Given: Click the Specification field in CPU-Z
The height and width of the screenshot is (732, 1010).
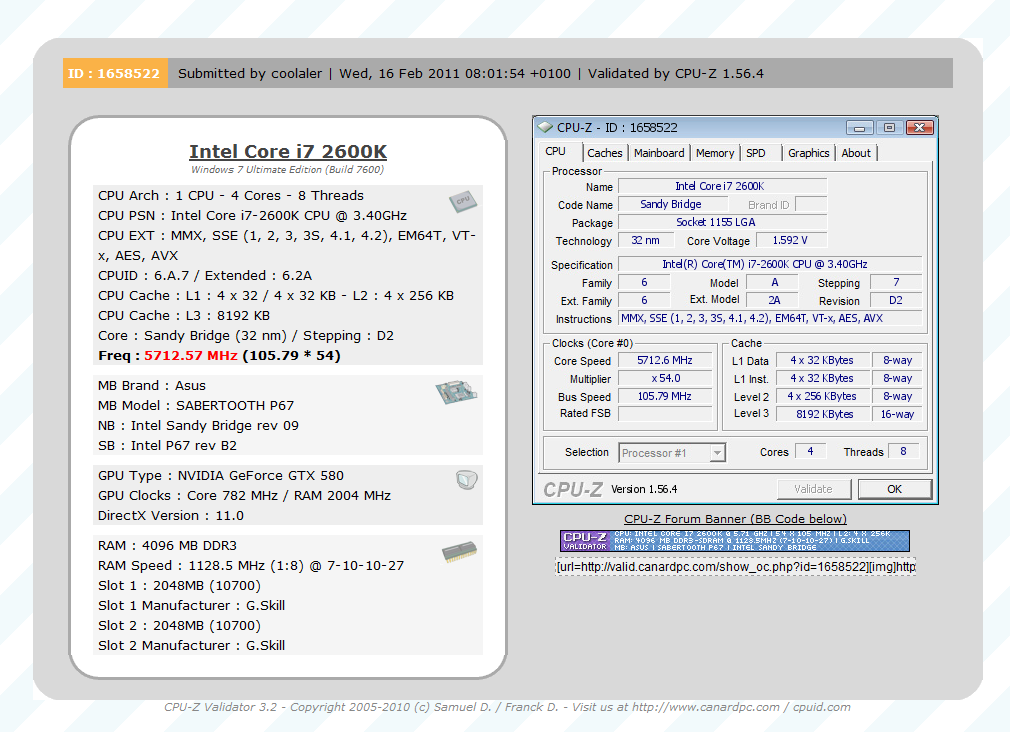Looking at the screenshot, I should [770, 264].
